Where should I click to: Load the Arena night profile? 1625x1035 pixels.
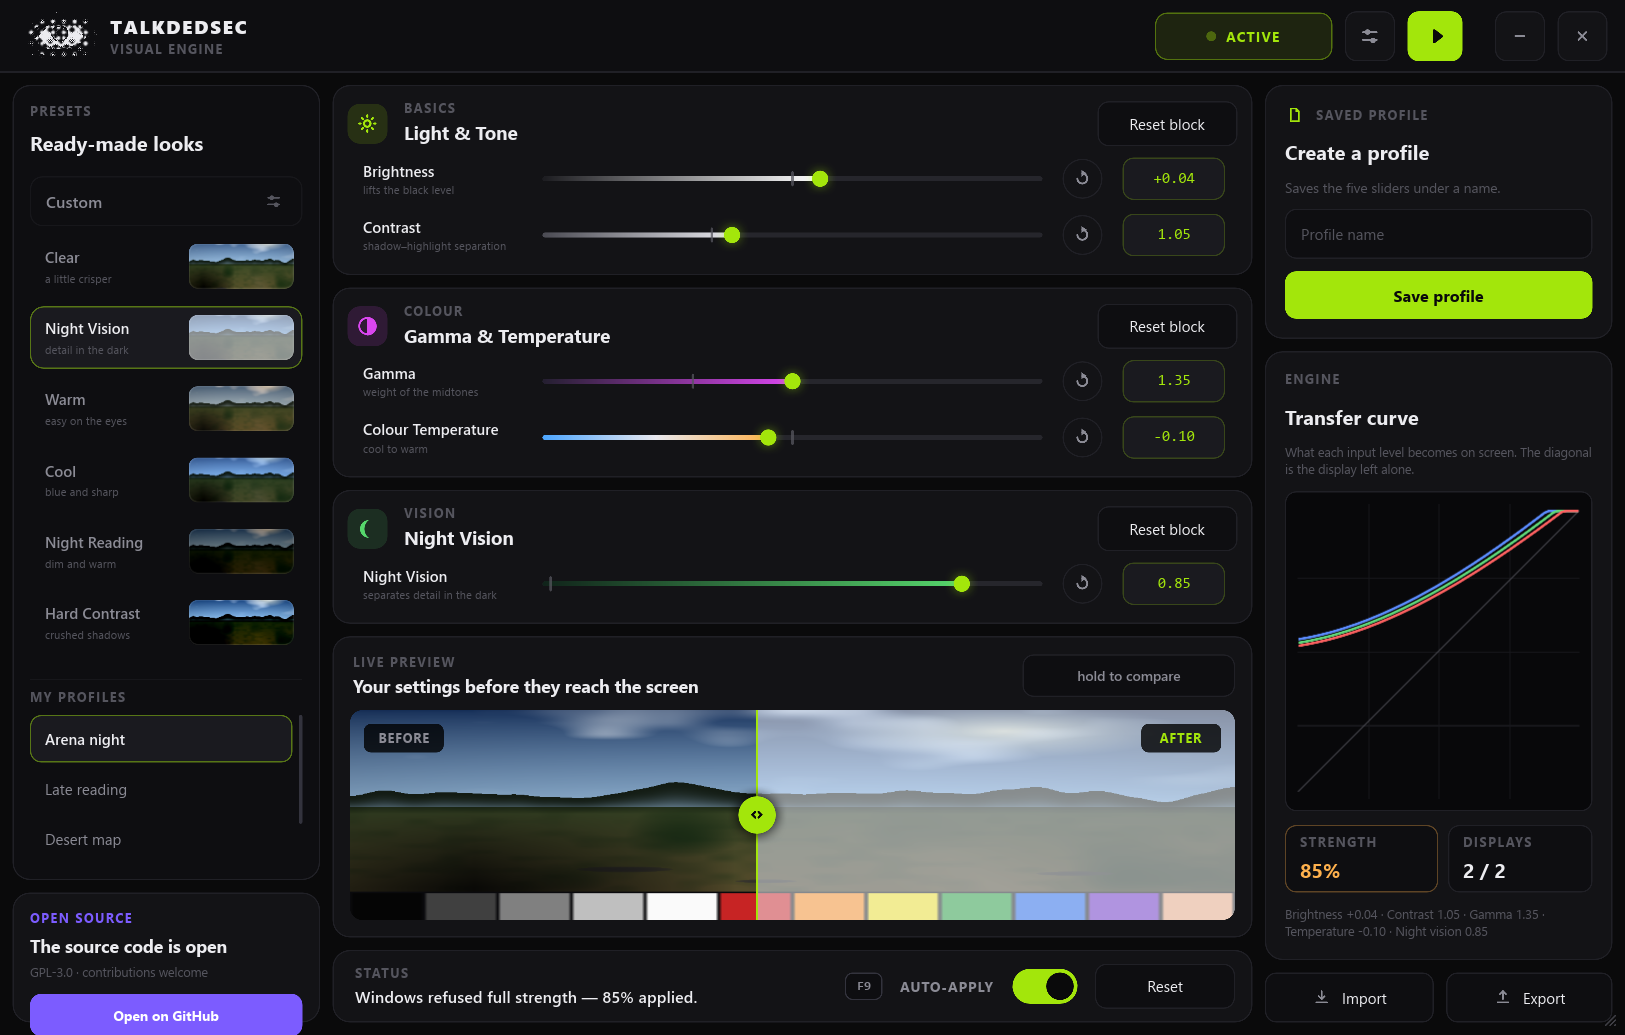tap(161, 739)
